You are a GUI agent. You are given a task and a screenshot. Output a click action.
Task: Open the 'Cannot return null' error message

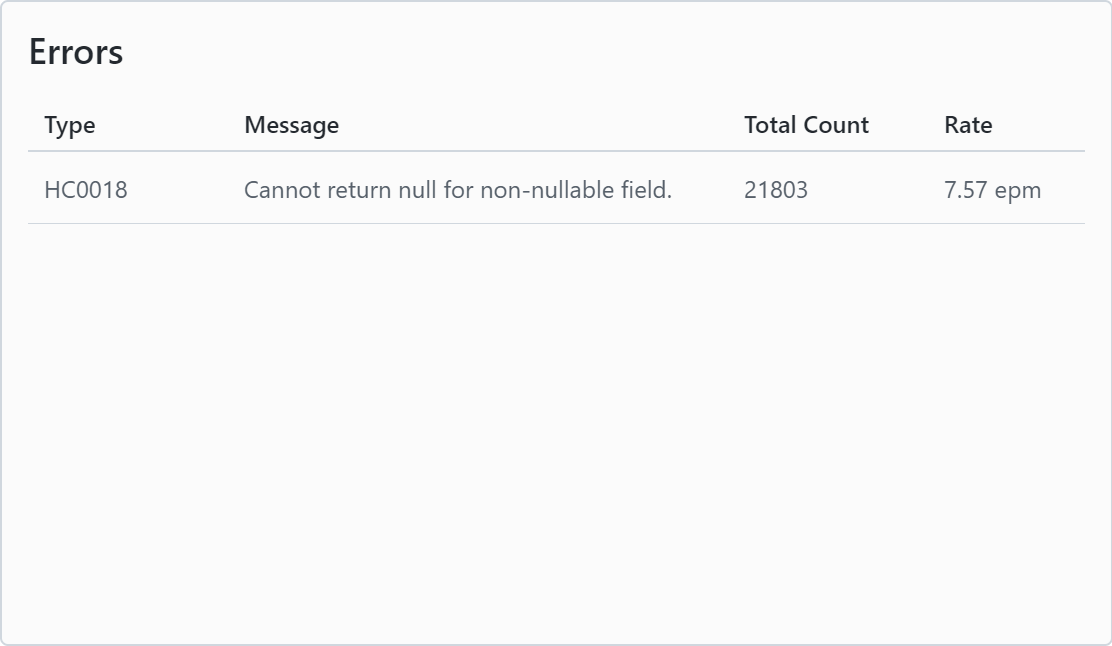(x=457, y=190)
